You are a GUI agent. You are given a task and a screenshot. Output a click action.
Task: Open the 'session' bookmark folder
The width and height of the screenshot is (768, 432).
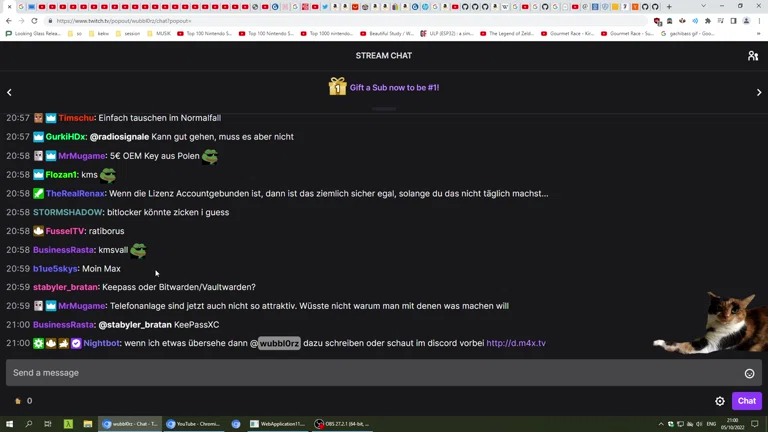(x=128, y=34)
